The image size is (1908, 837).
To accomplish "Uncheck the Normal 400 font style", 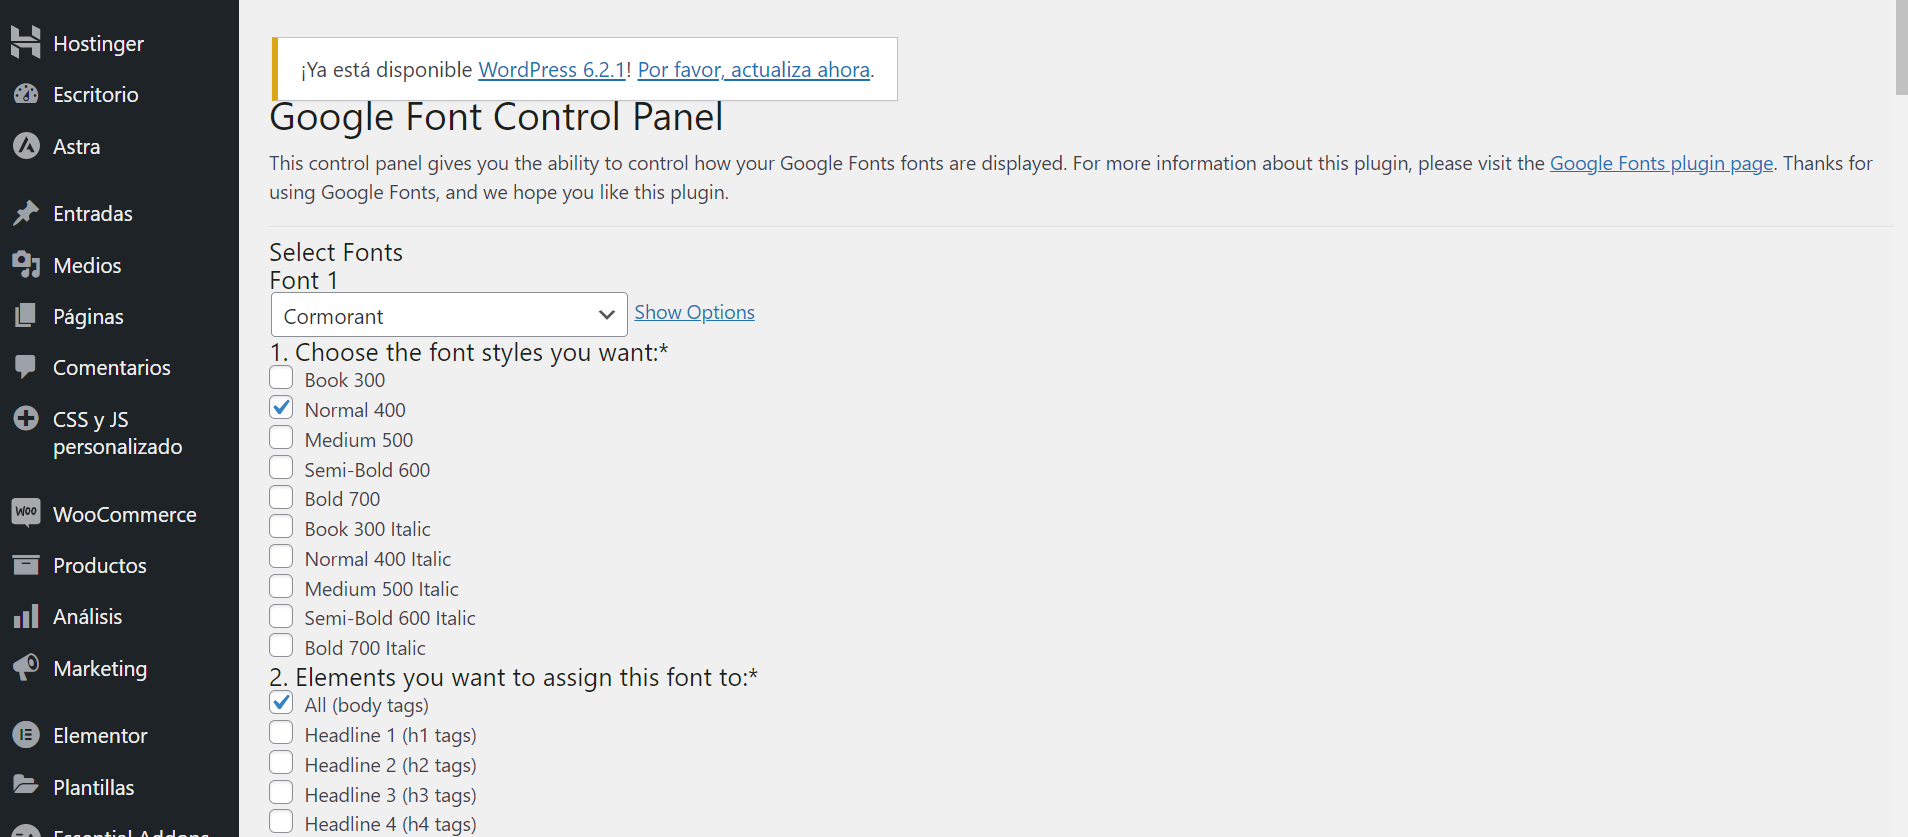I will 281,408.
